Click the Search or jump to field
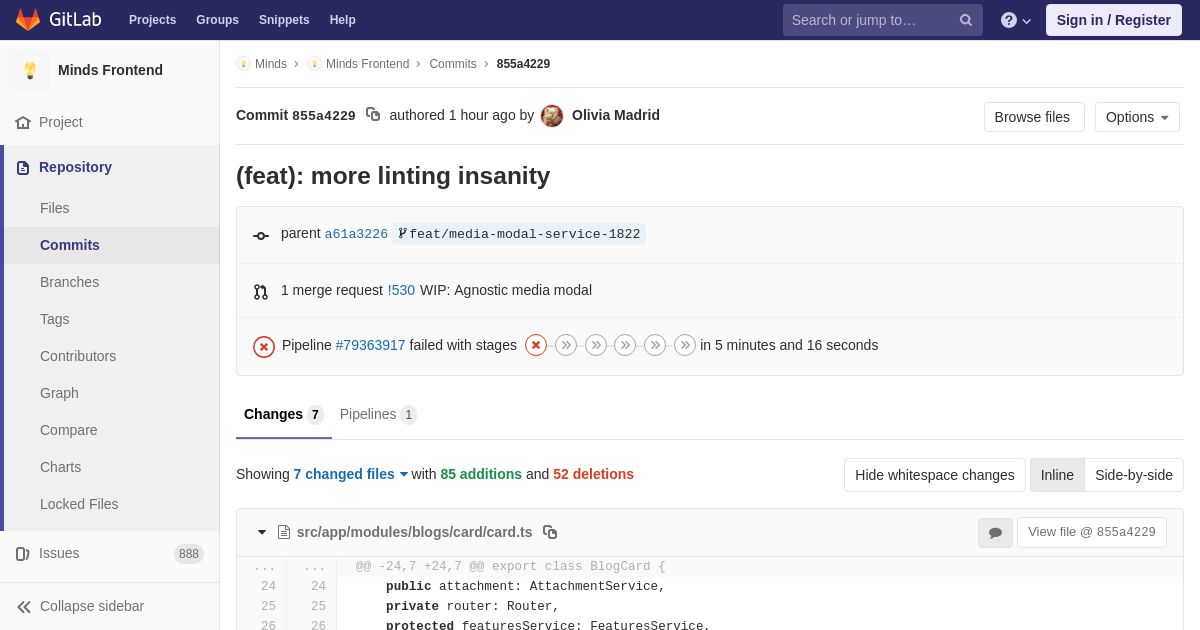 click(868, 20)
